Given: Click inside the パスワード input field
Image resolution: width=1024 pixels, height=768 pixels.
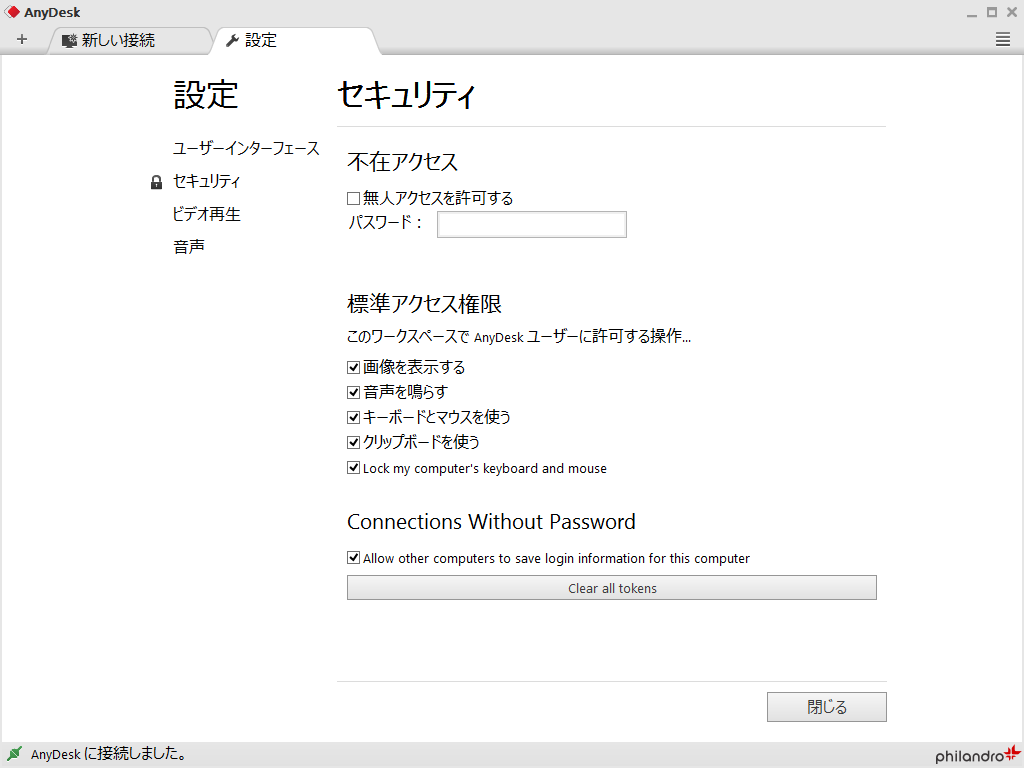Looking at the screenshot, I should 531,224.
